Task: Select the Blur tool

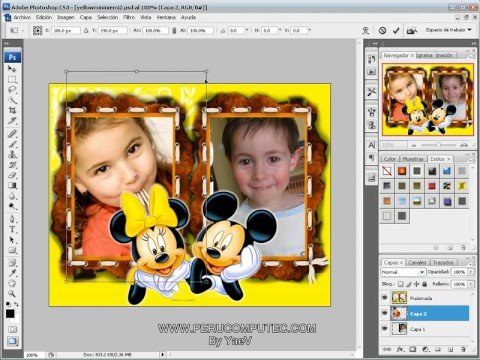Action: tap(12, 196)
